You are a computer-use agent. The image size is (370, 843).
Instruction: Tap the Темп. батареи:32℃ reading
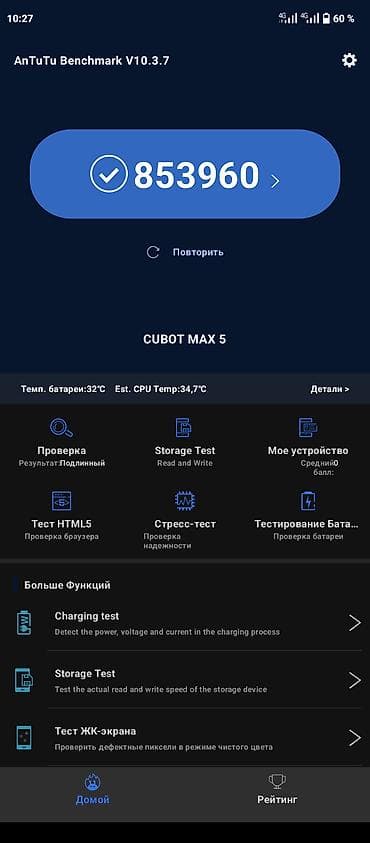click(x=63, y=389)
